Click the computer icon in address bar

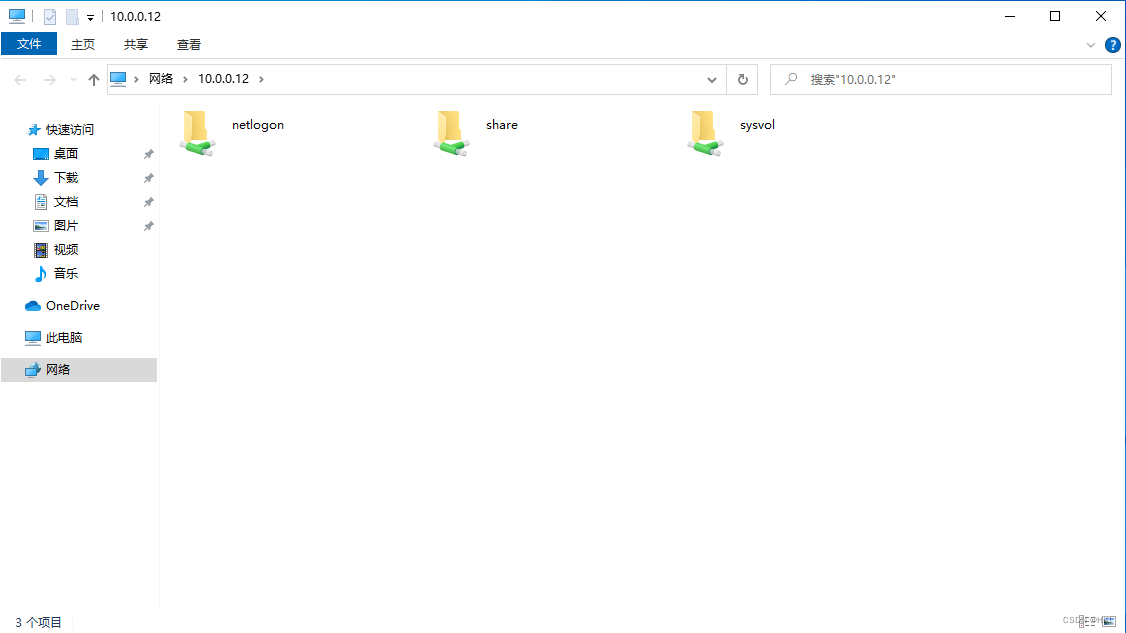118,79
